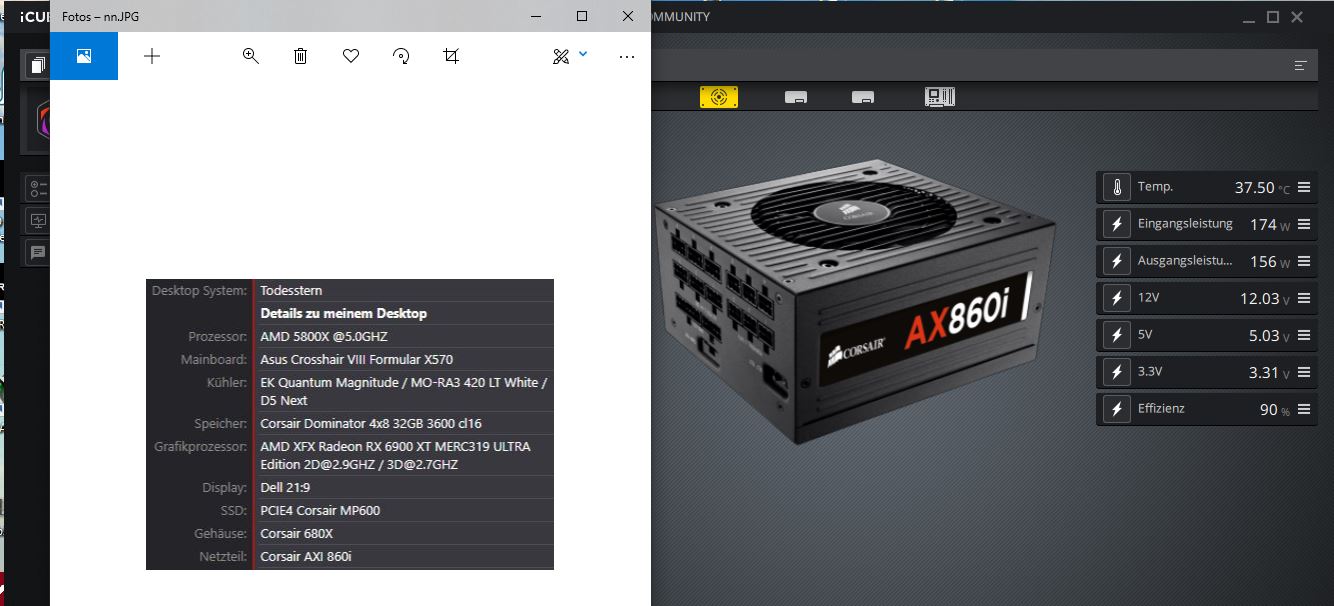This screenshot has height=606, width=1334.
Task: Click the AX860i power supply image
Action: [x=855, y=300]
